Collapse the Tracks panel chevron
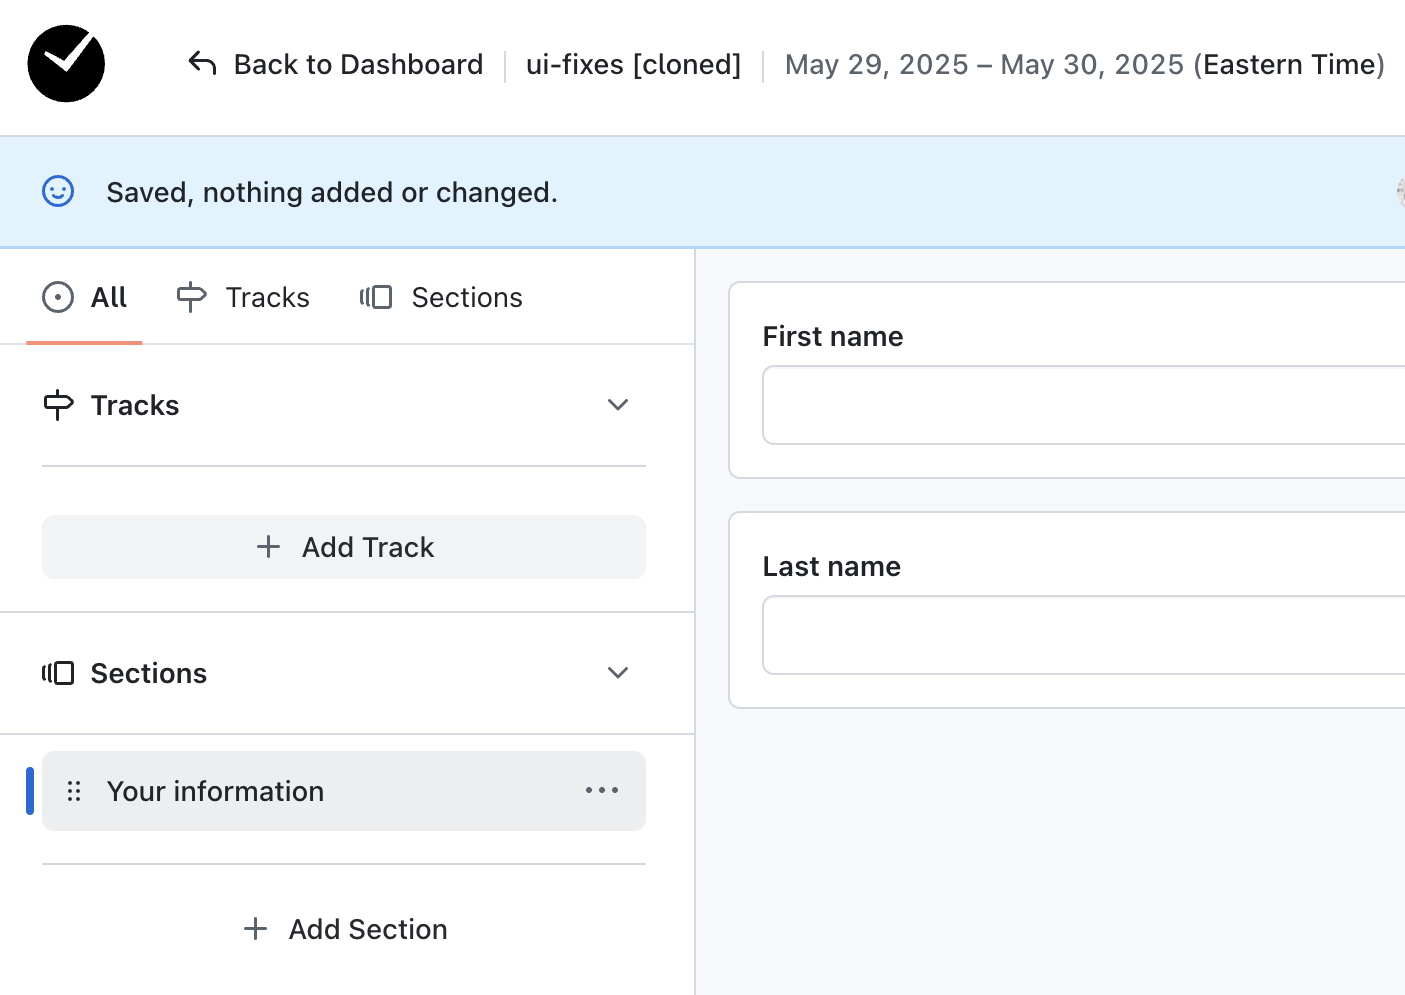Image resolution: width=1405 pixels, height=995 pixels. tap(618, 405)
